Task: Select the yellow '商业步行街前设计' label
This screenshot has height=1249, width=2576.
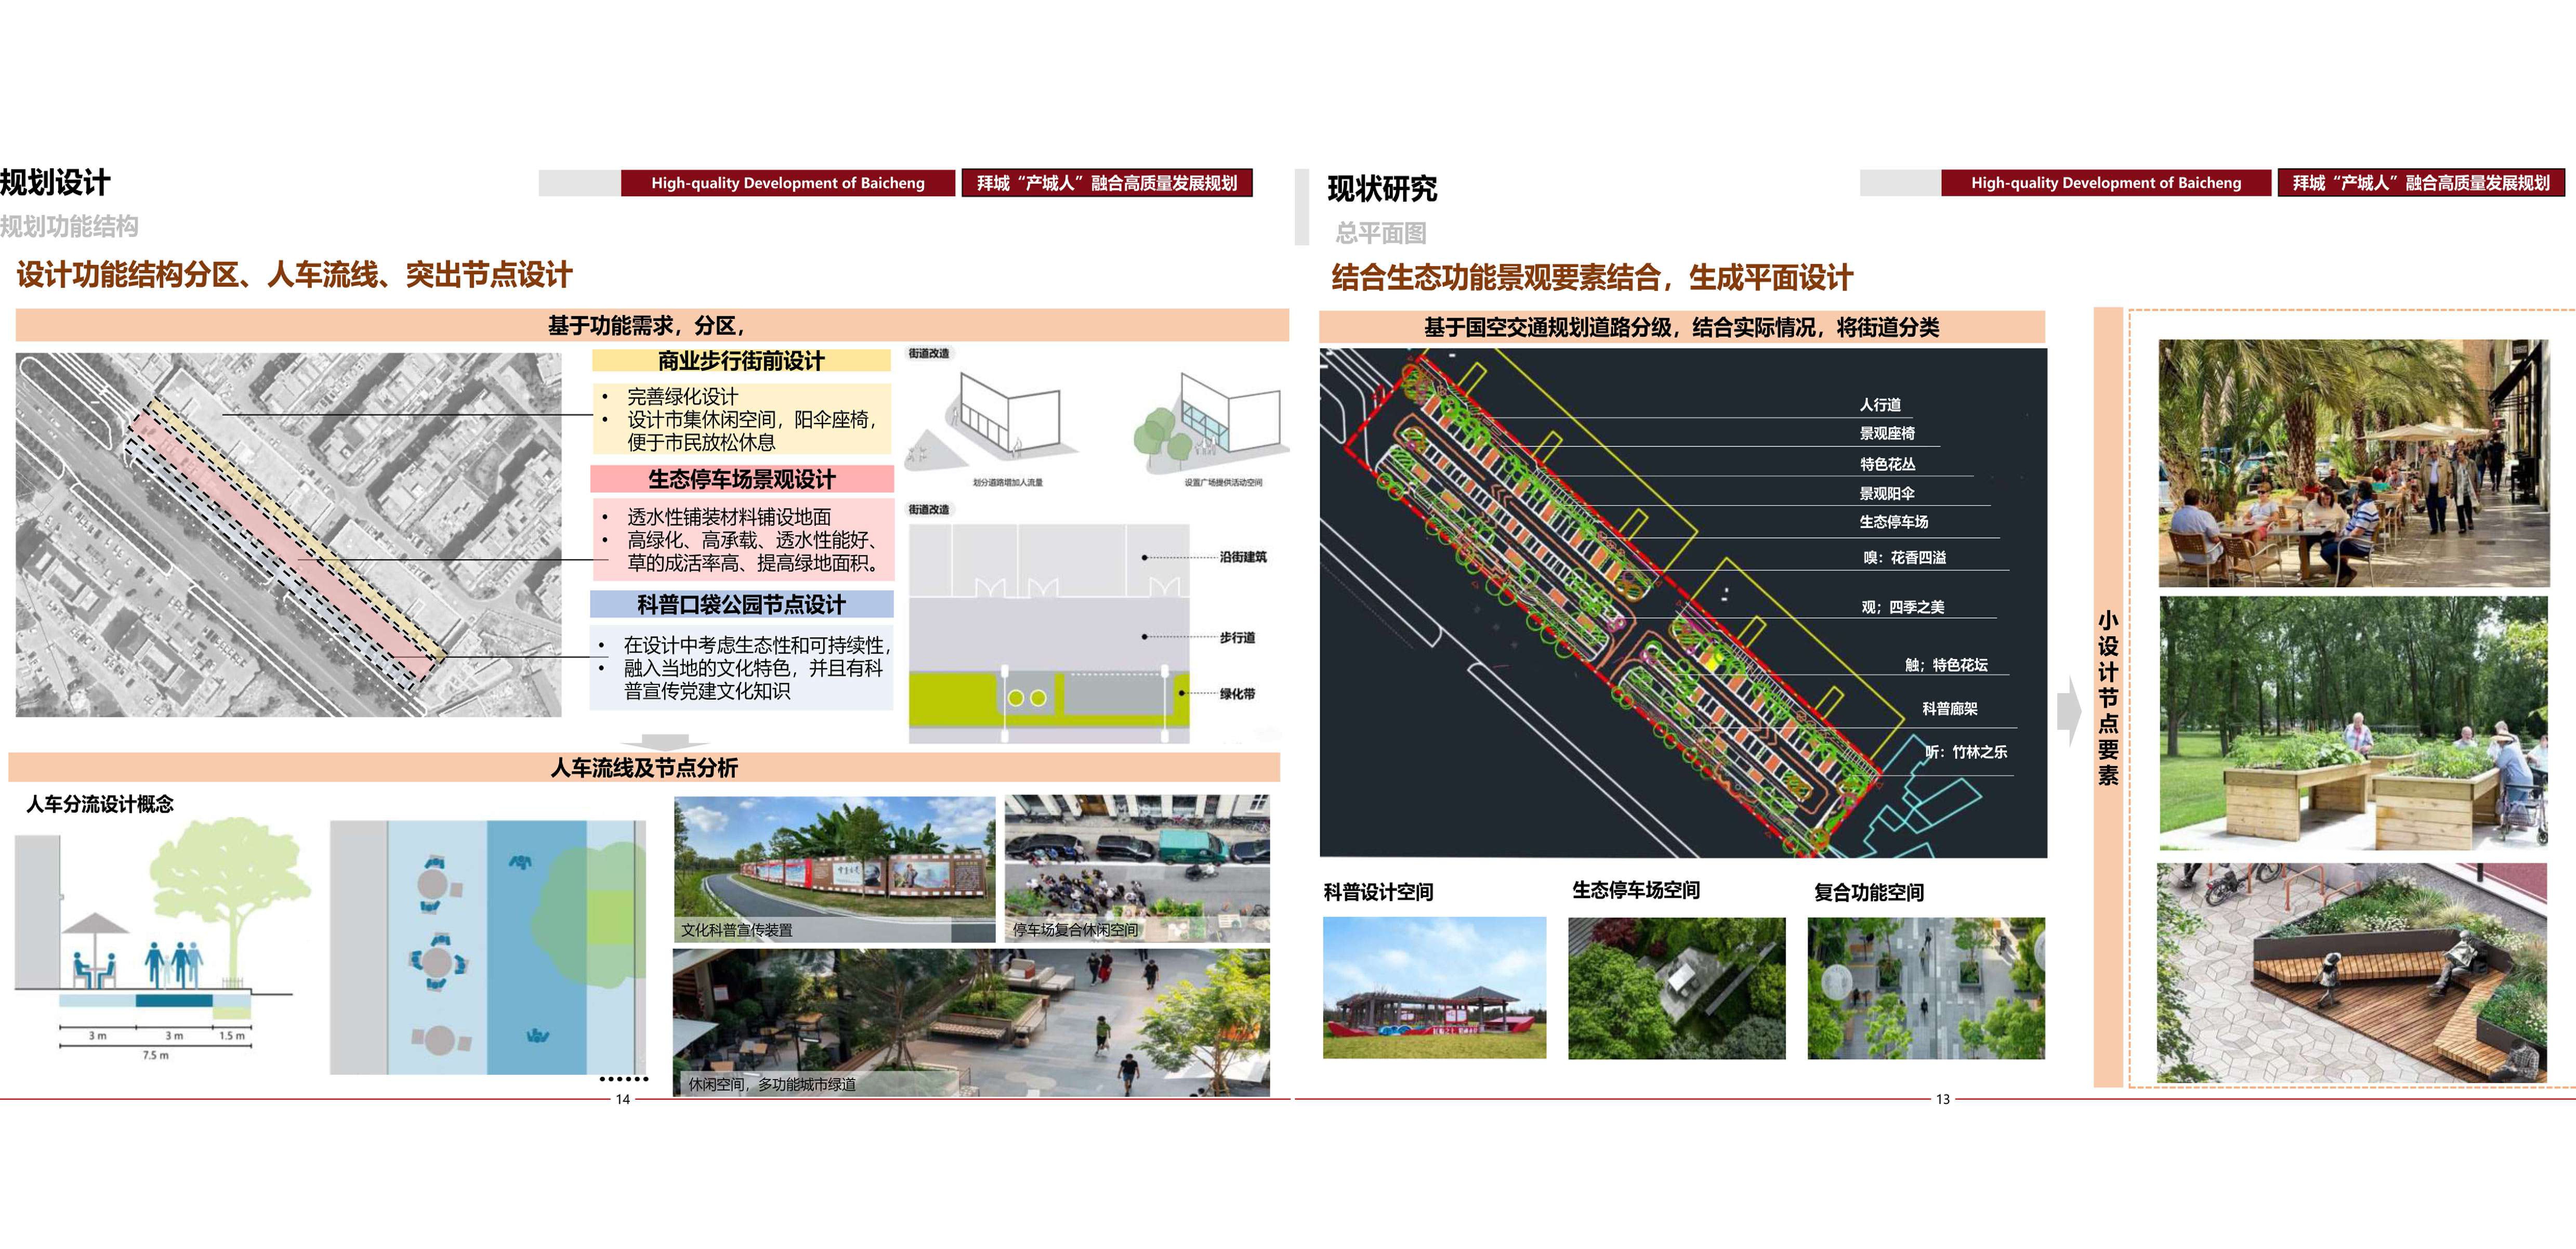Action: pyautogui.click(x=741, y=361)
